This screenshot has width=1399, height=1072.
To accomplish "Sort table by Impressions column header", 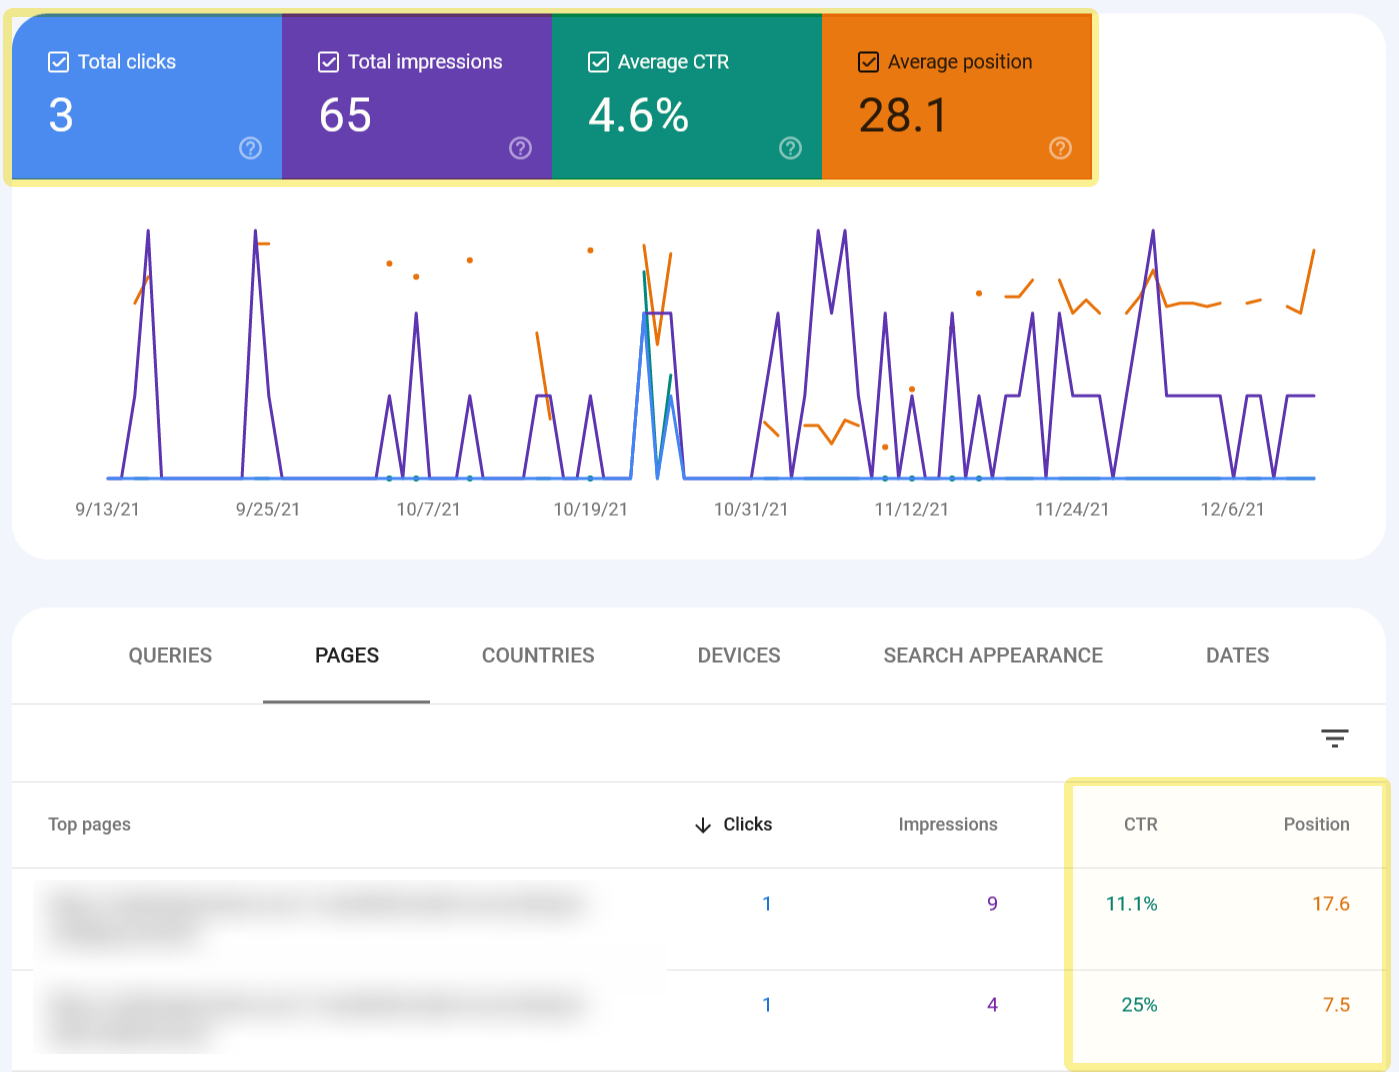I will click(x=947, y=824).
